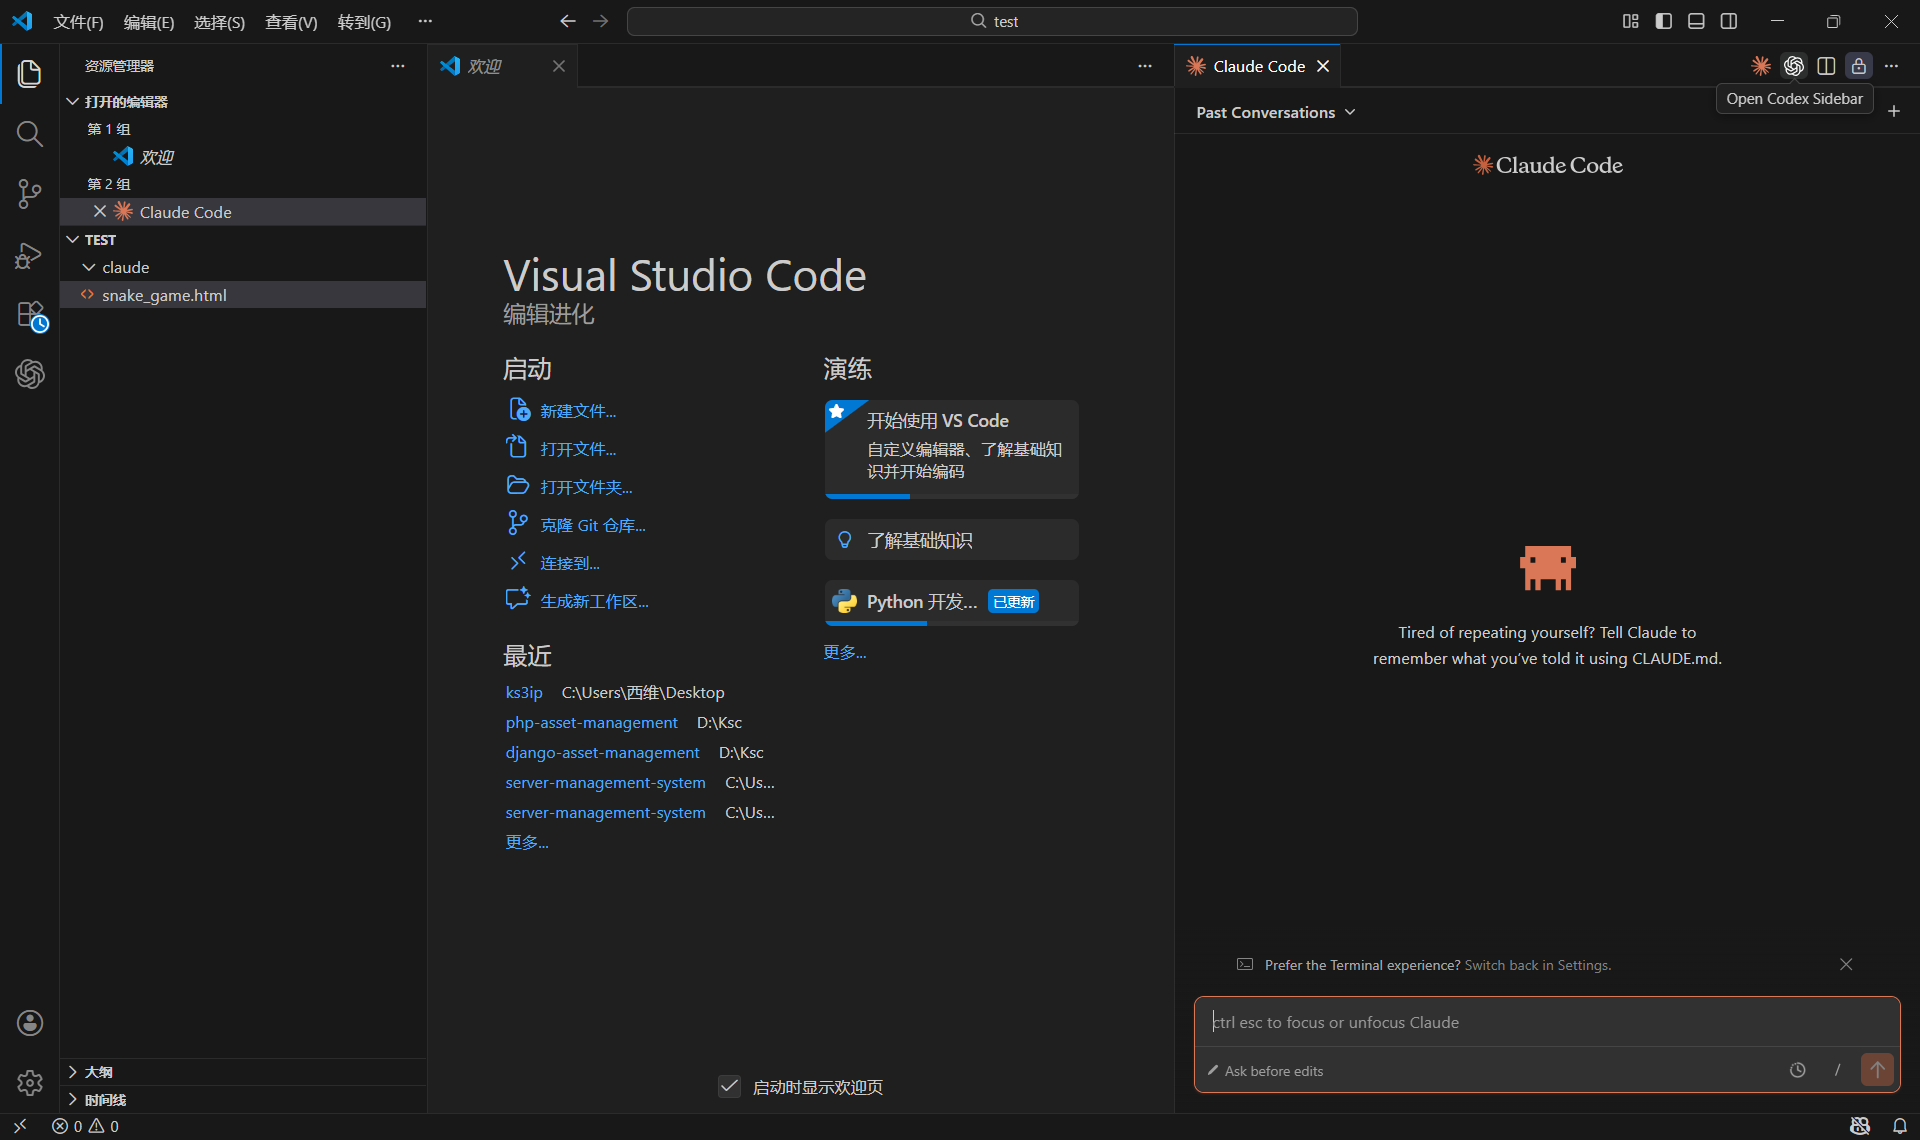The width and height of the screenshot is (1920, 1140).
Task: Expand the 大纲 outline section
Action: click(x=98, y=1072)
